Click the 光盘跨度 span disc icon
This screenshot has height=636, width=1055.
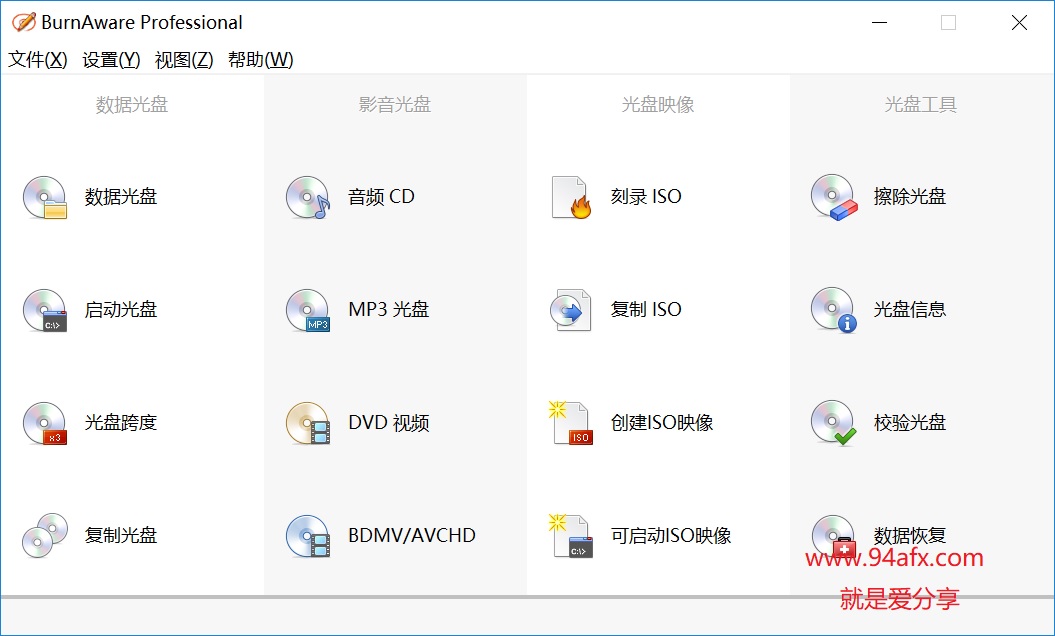click(x=44, y=423)
